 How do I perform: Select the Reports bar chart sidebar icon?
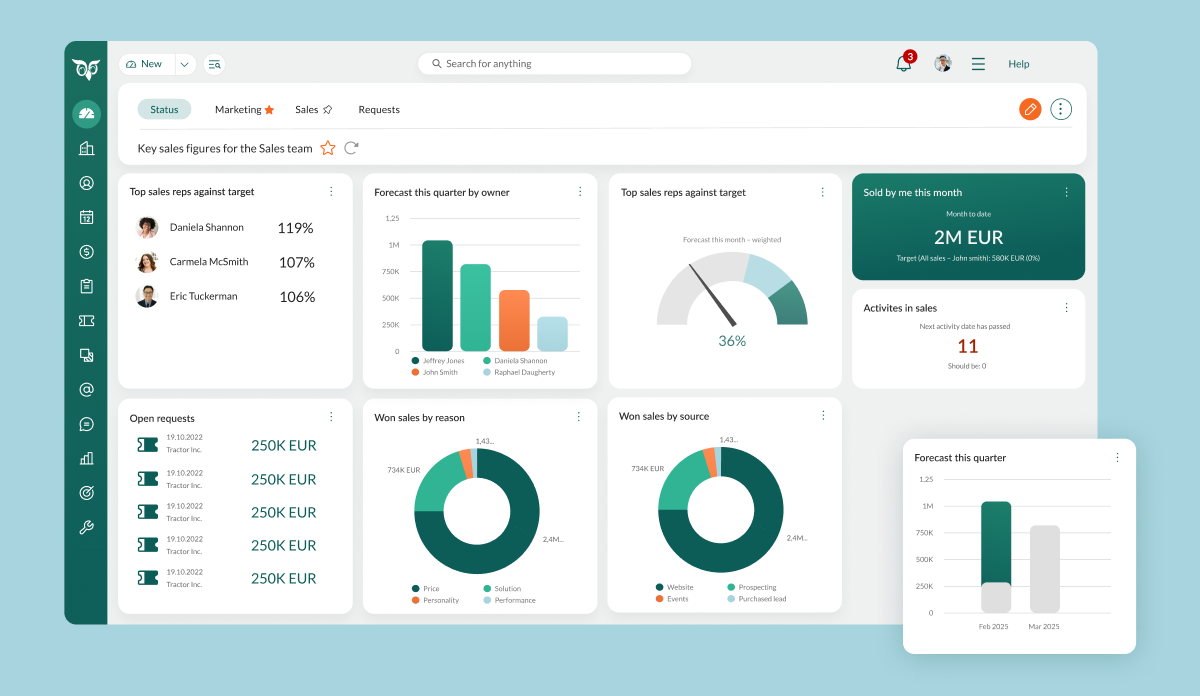coord(87,458)
